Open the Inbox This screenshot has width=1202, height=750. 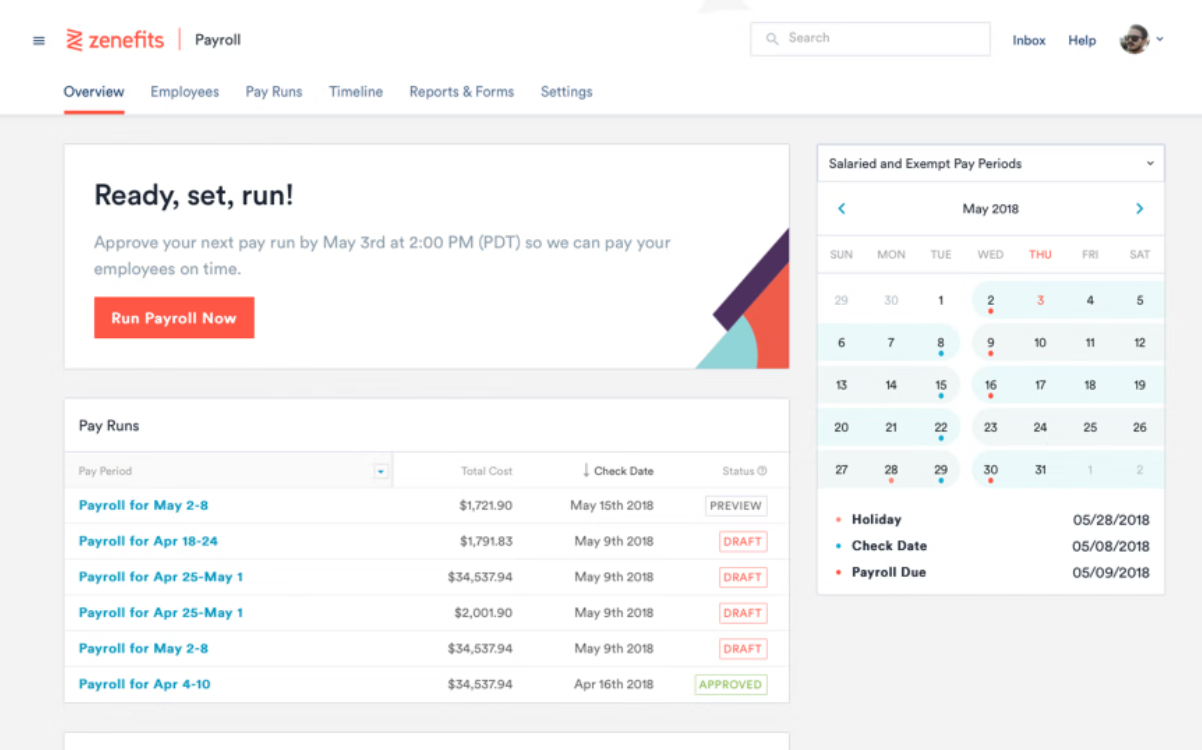tap(1029, 40)
